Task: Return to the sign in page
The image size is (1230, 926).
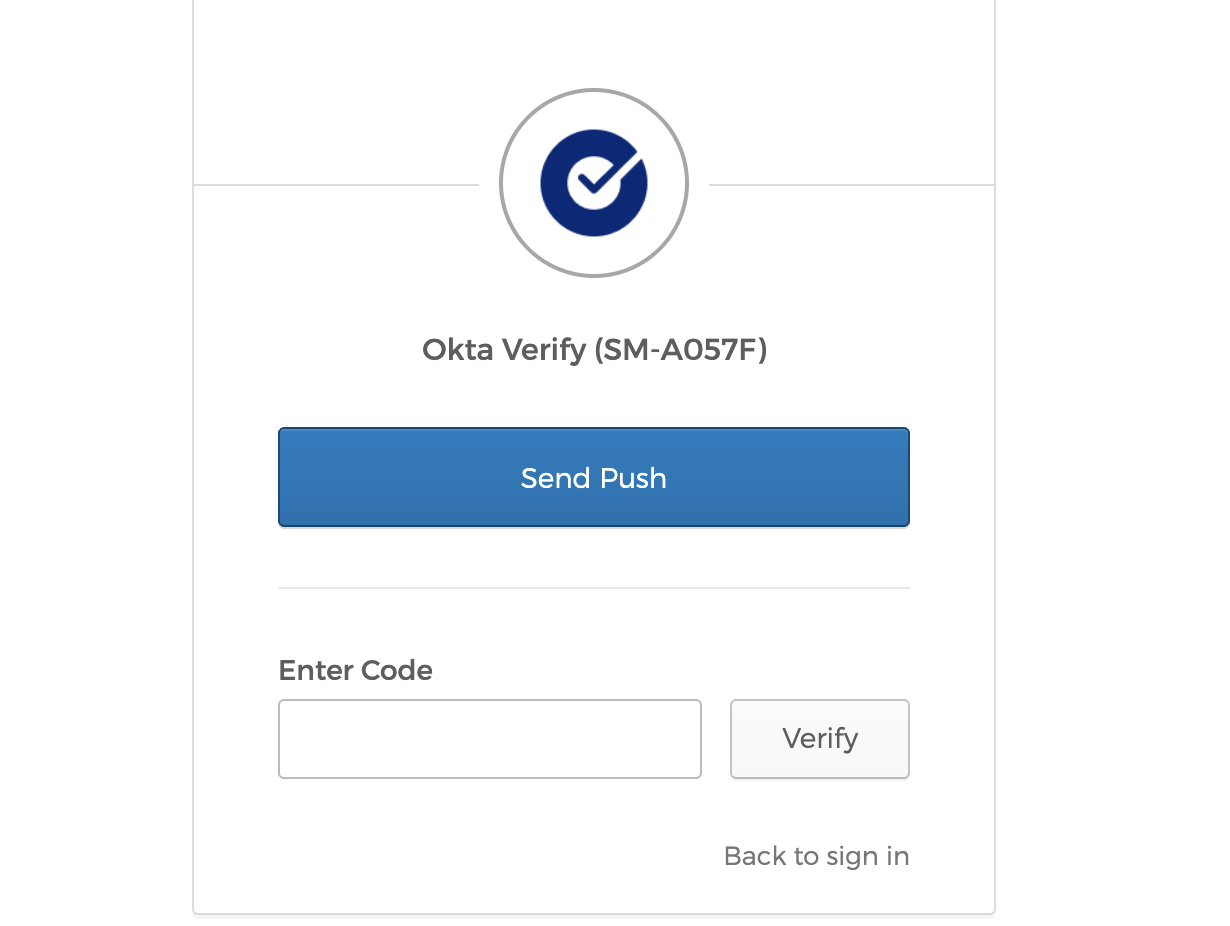Action: pos(816,856)
